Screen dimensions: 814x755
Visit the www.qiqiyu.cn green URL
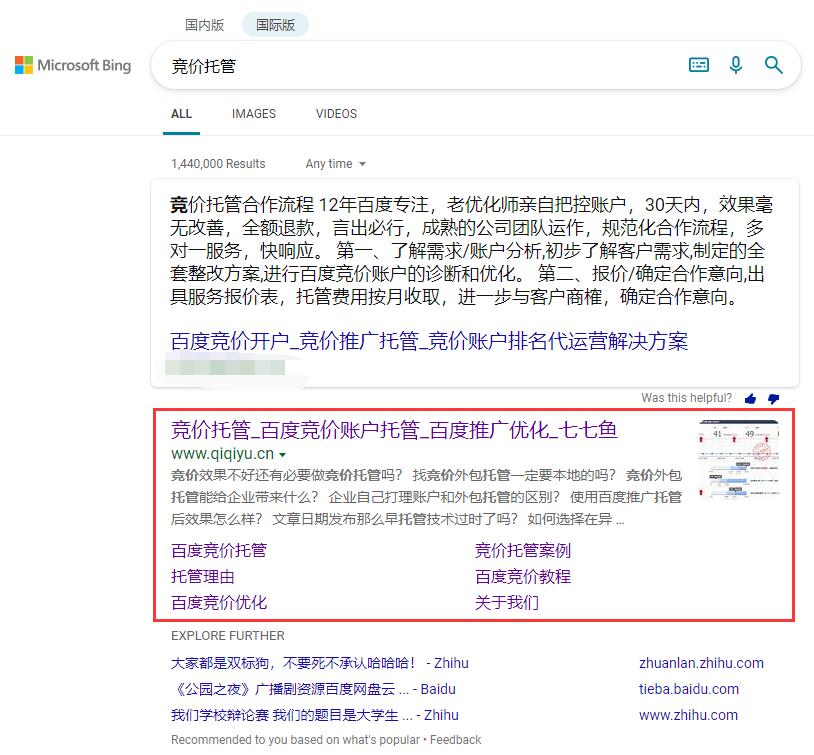pos(222,454)
